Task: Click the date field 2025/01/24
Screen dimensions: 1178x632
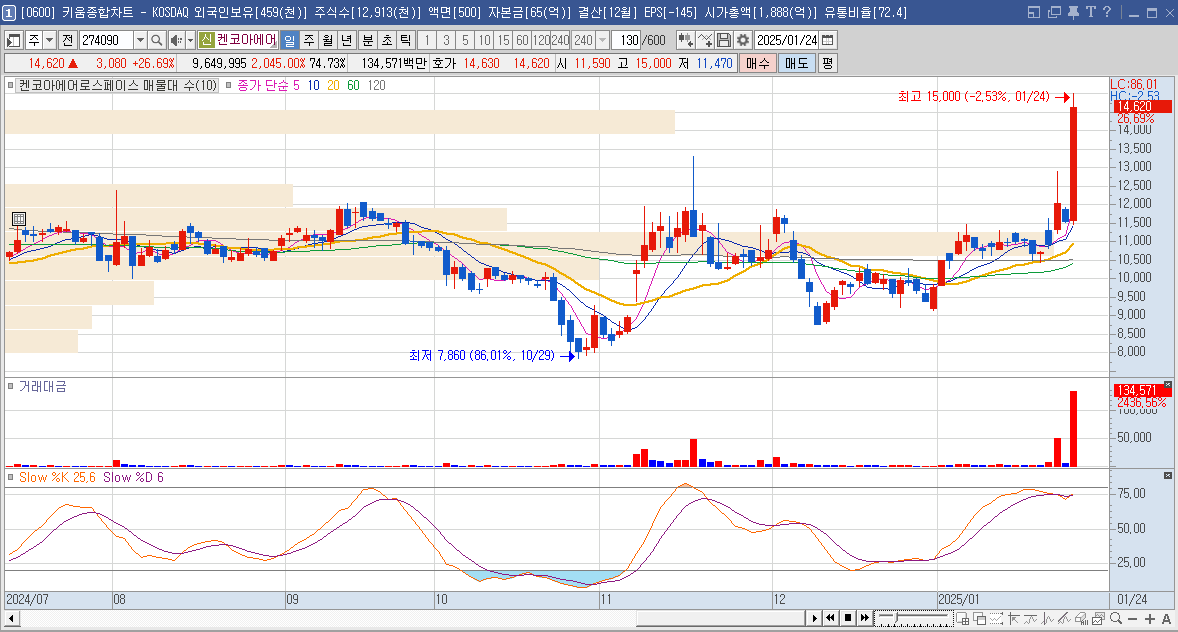Action: (x=787, y=40)
